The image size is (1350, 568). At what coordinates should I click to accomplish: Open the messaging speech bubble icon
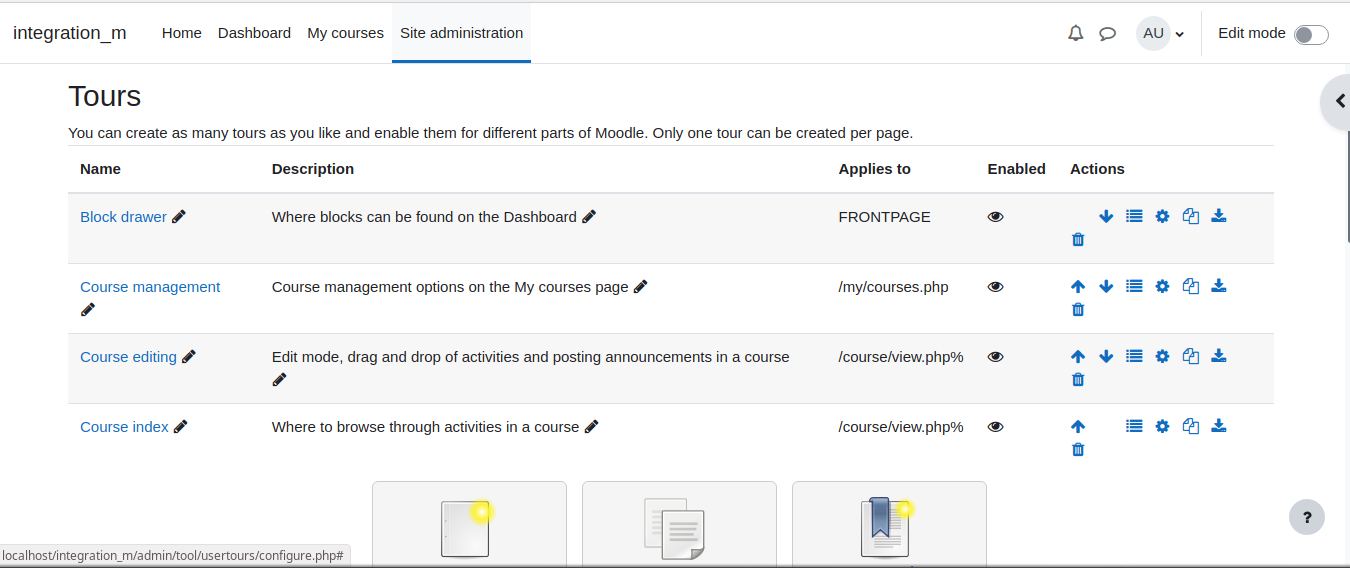click(1107, 33)
